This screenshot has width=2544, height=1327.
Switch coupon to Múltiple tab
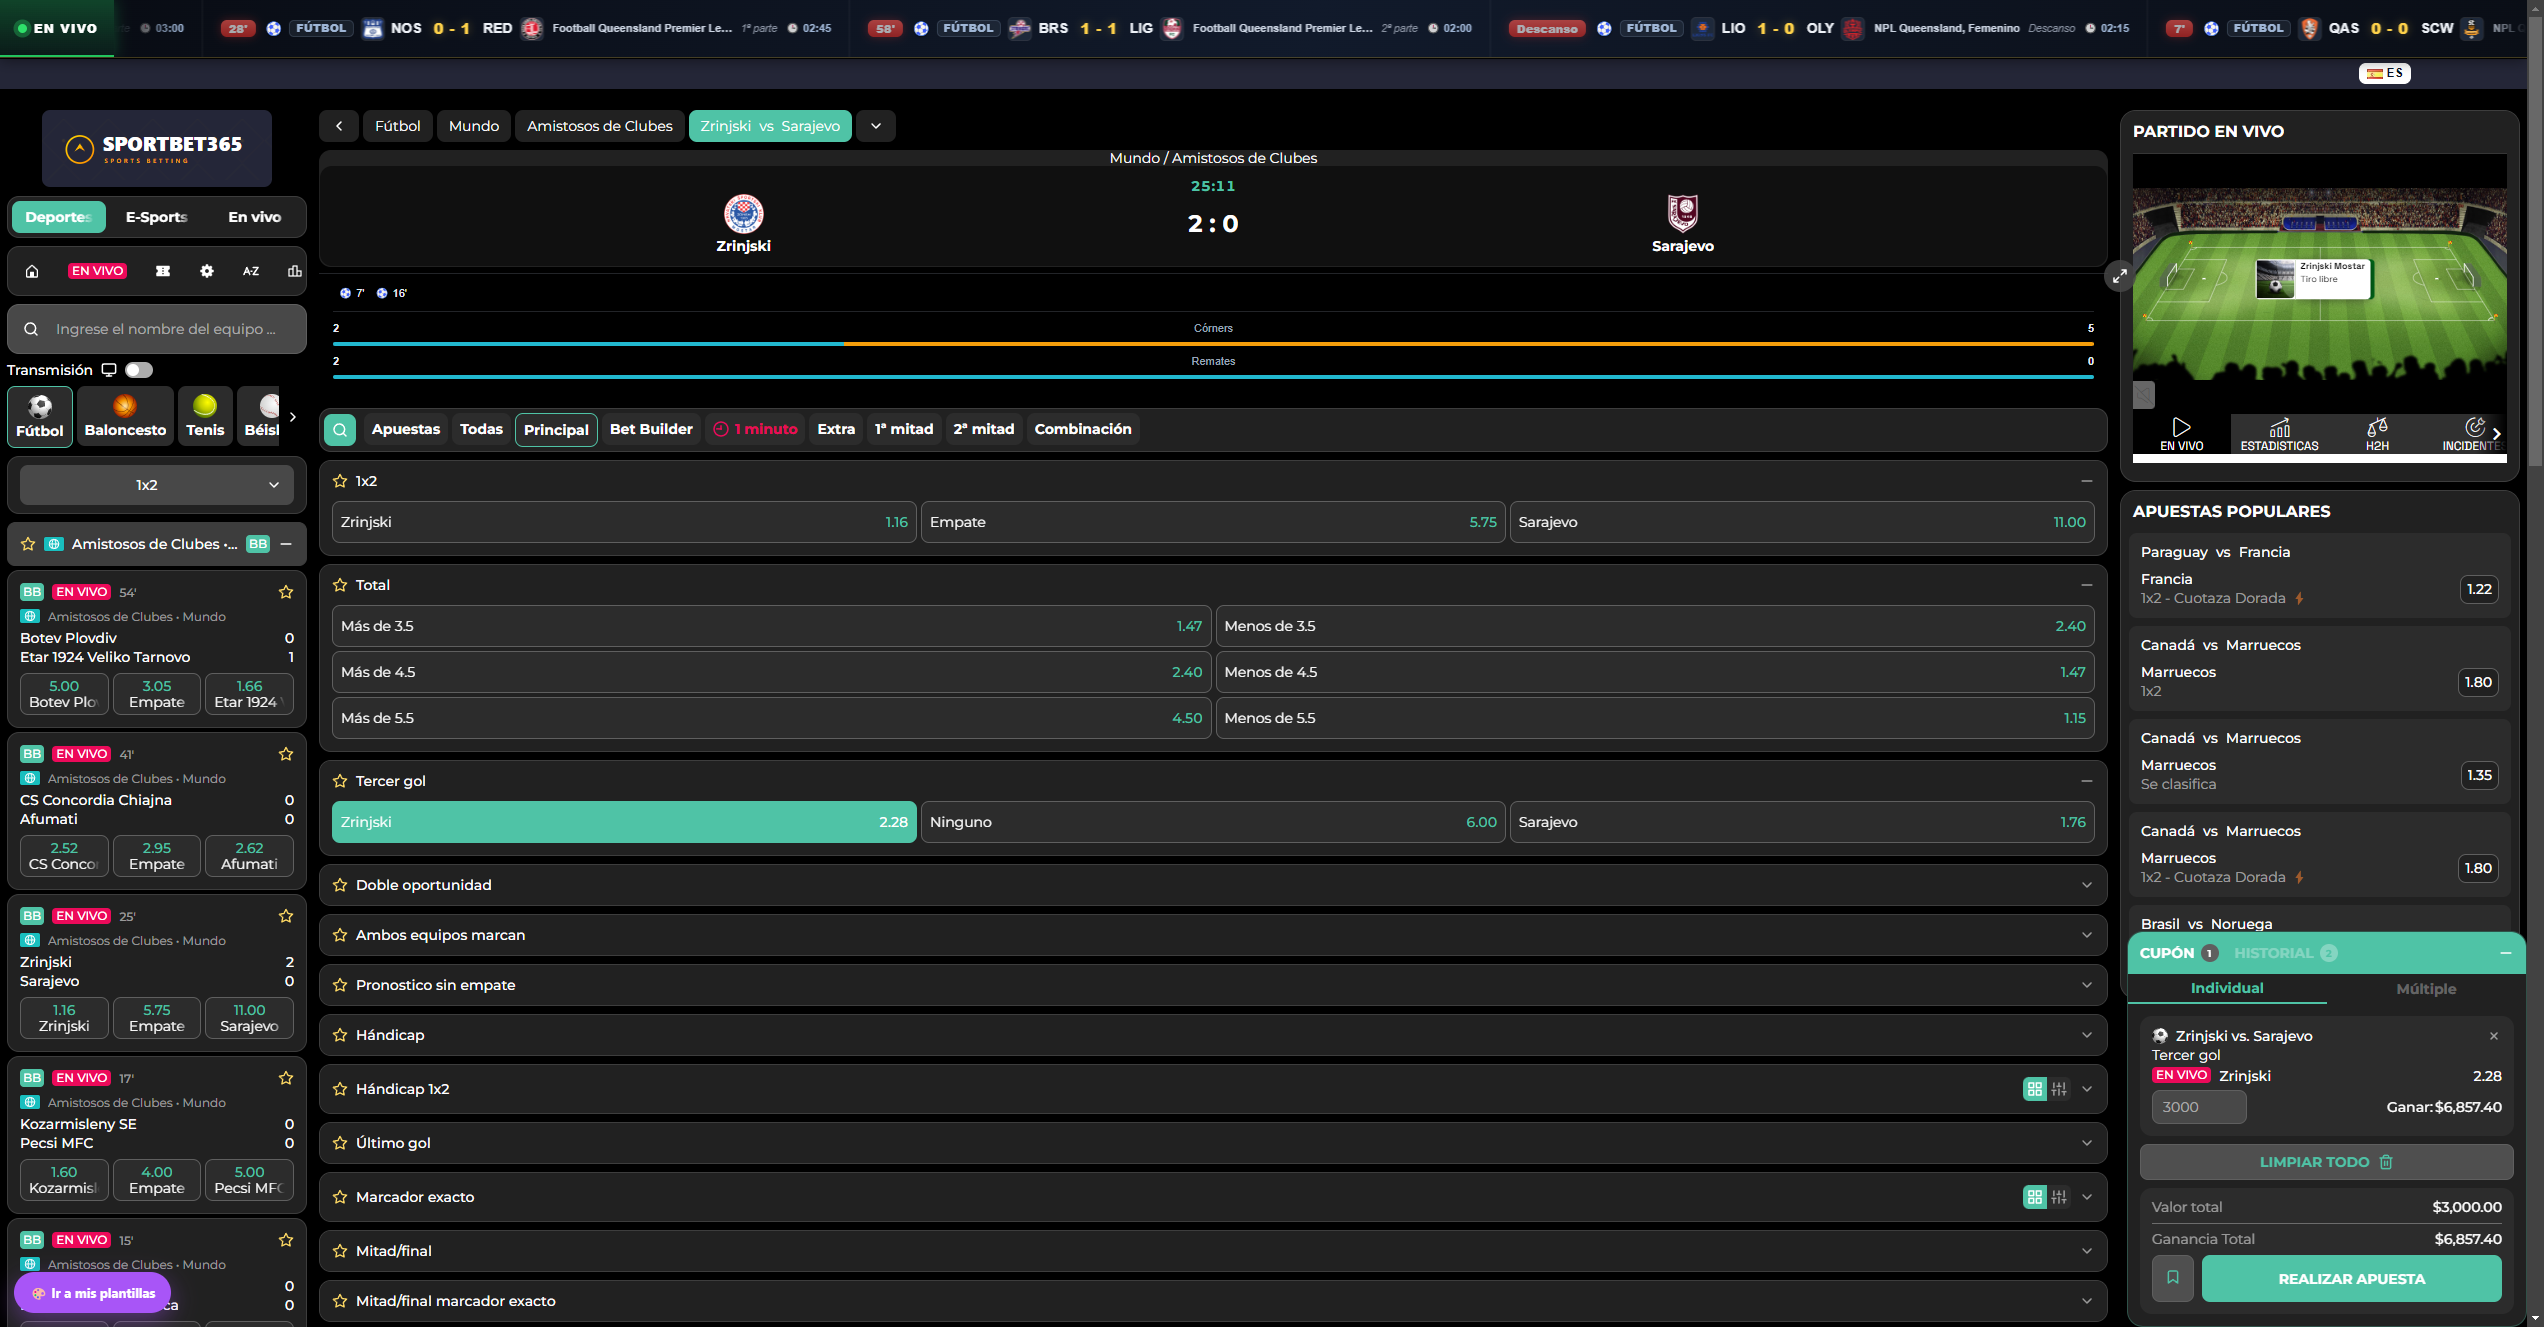pyautogui.click(x=2426, y=989)
